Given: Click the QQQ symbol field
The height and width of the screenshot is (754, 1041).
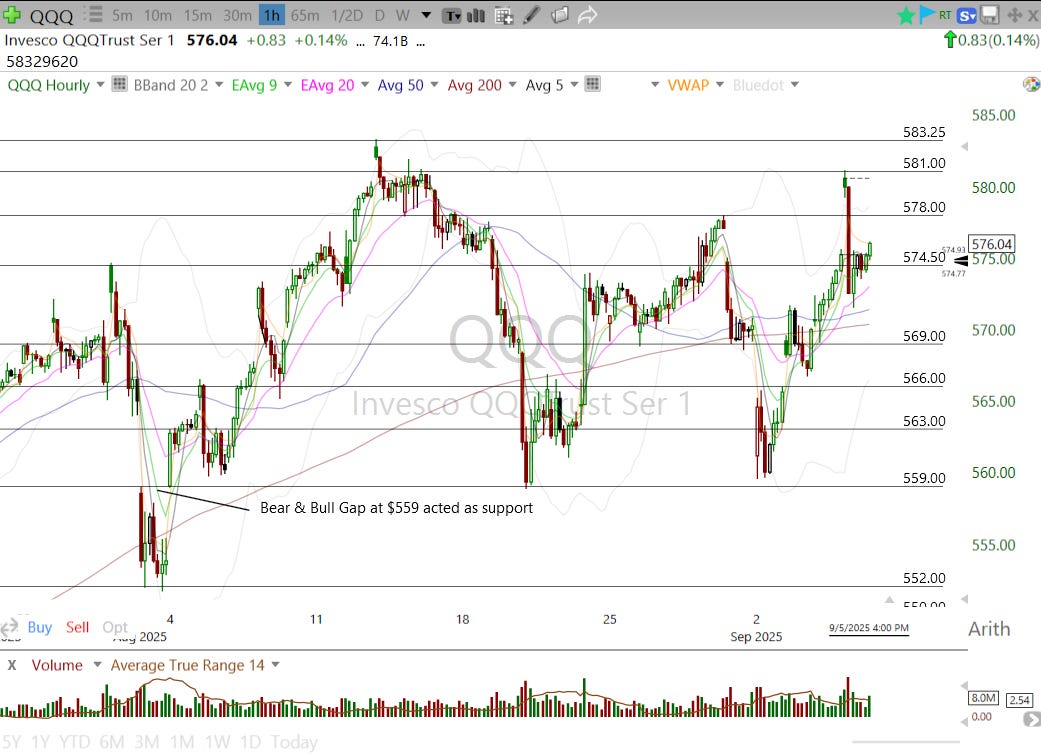Looking at the screenshot, I should (51, 15).
